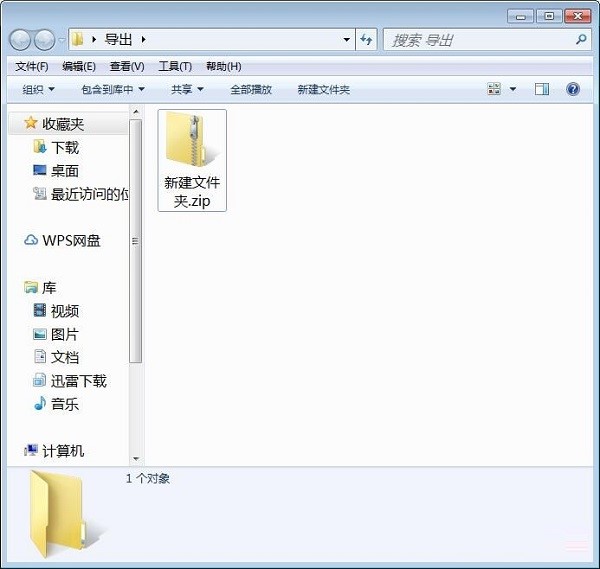Click the 新建文件夹.zip file name label
600x569 pixels.
(192, 192)
